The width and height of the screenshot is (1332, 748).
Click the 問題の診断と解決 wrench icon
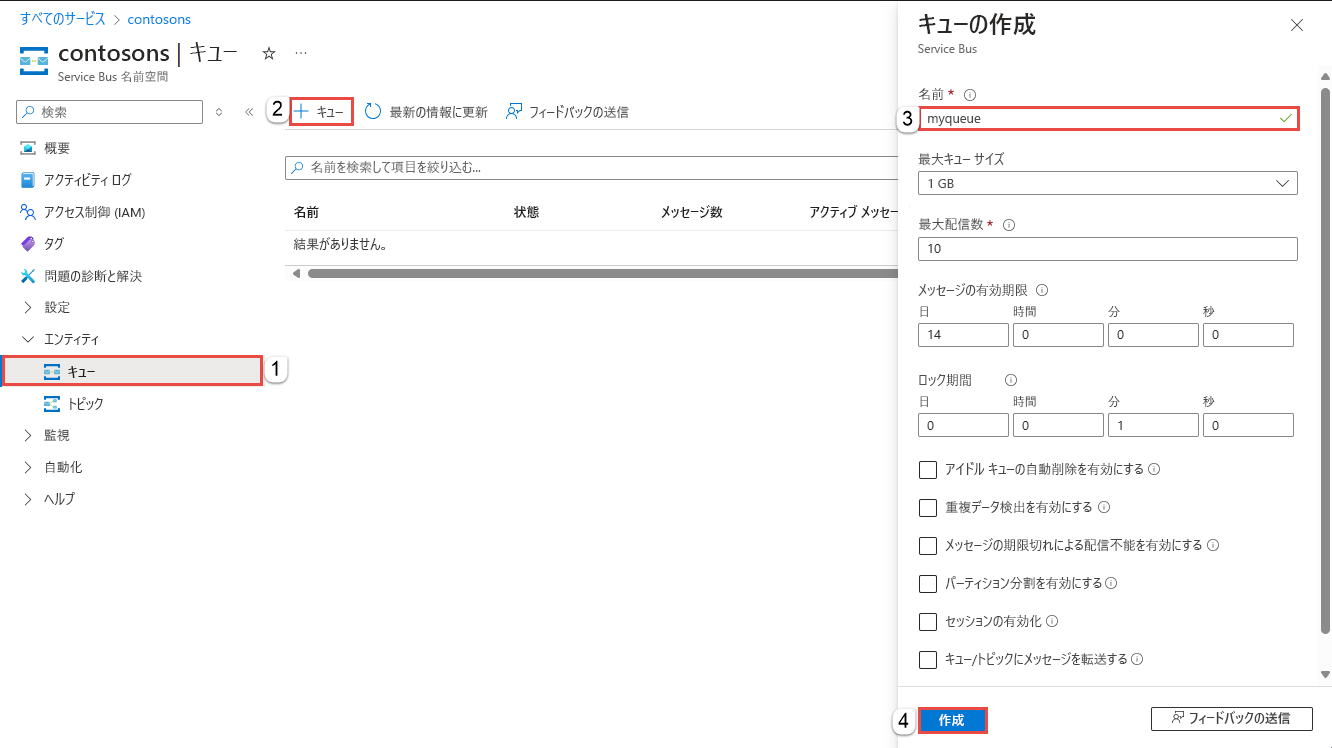[28, 276]
